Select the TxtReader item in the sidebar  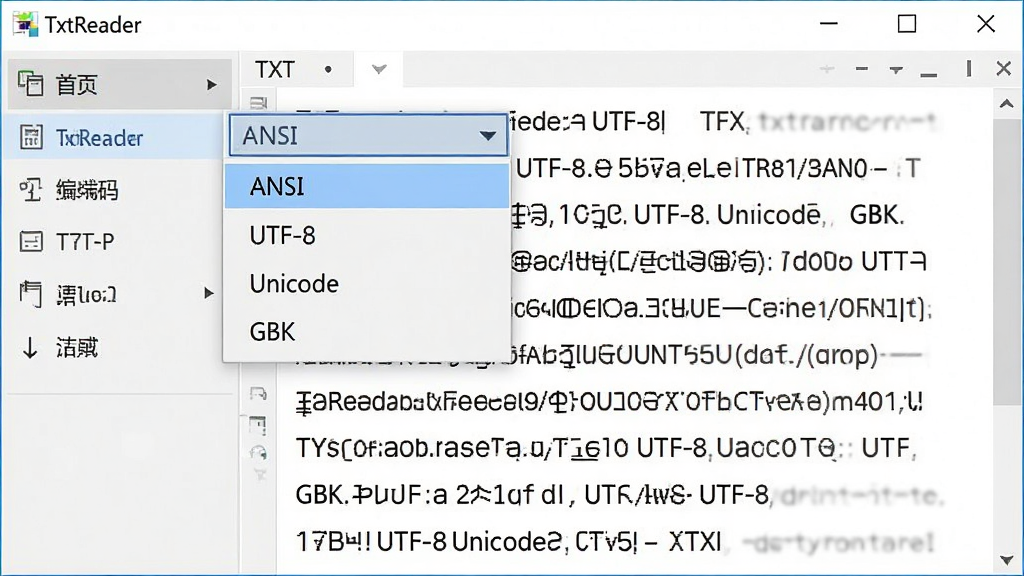[116, 138]
